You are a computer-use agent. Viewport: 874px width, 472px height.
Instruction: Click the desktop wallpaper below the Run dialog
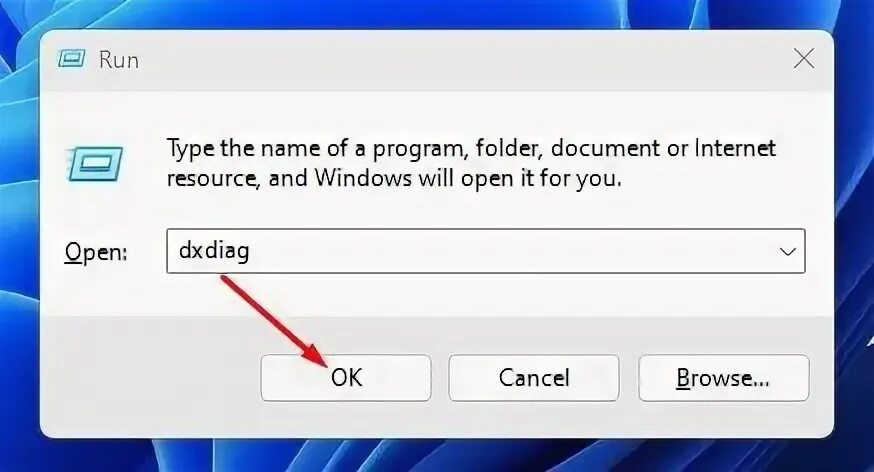coord(437,456)
